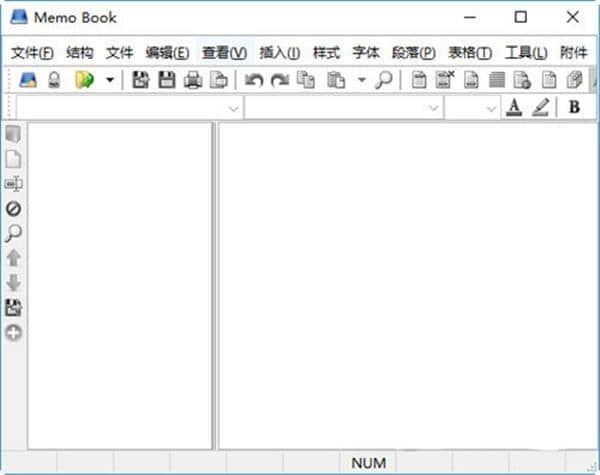Open the 编辑(E) menu
The height and width of the screenshot is (475, 600).
pyautogui.click(x=167, y=53)
